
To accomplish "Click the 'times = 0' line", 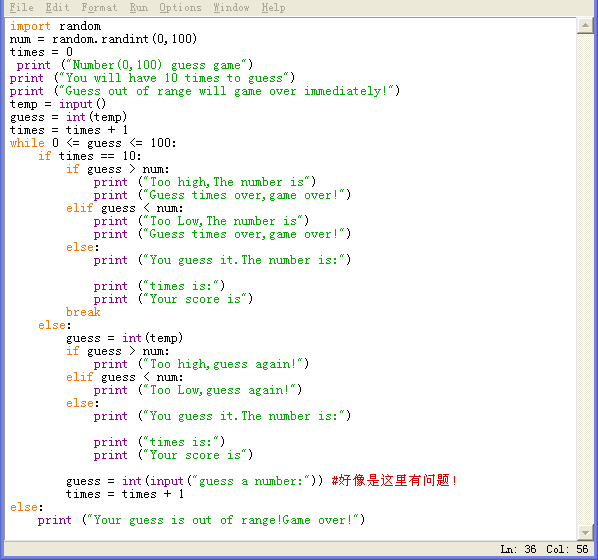I will point(41,52).
